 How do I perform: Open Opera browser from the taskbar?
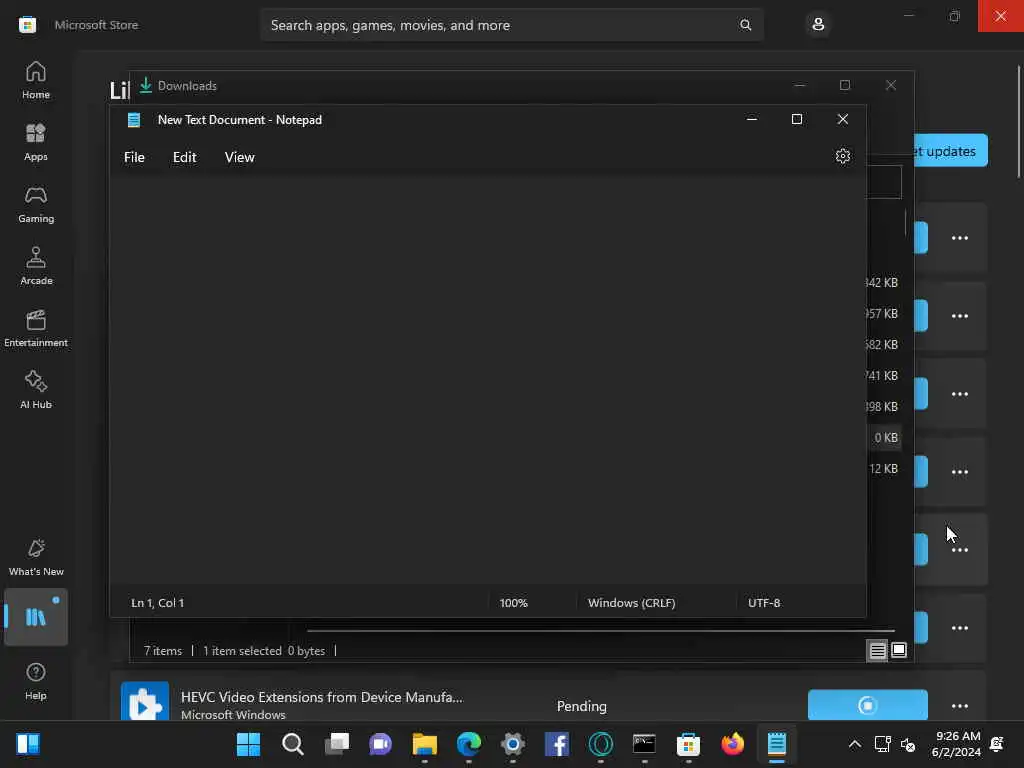[x=601, y=744]
